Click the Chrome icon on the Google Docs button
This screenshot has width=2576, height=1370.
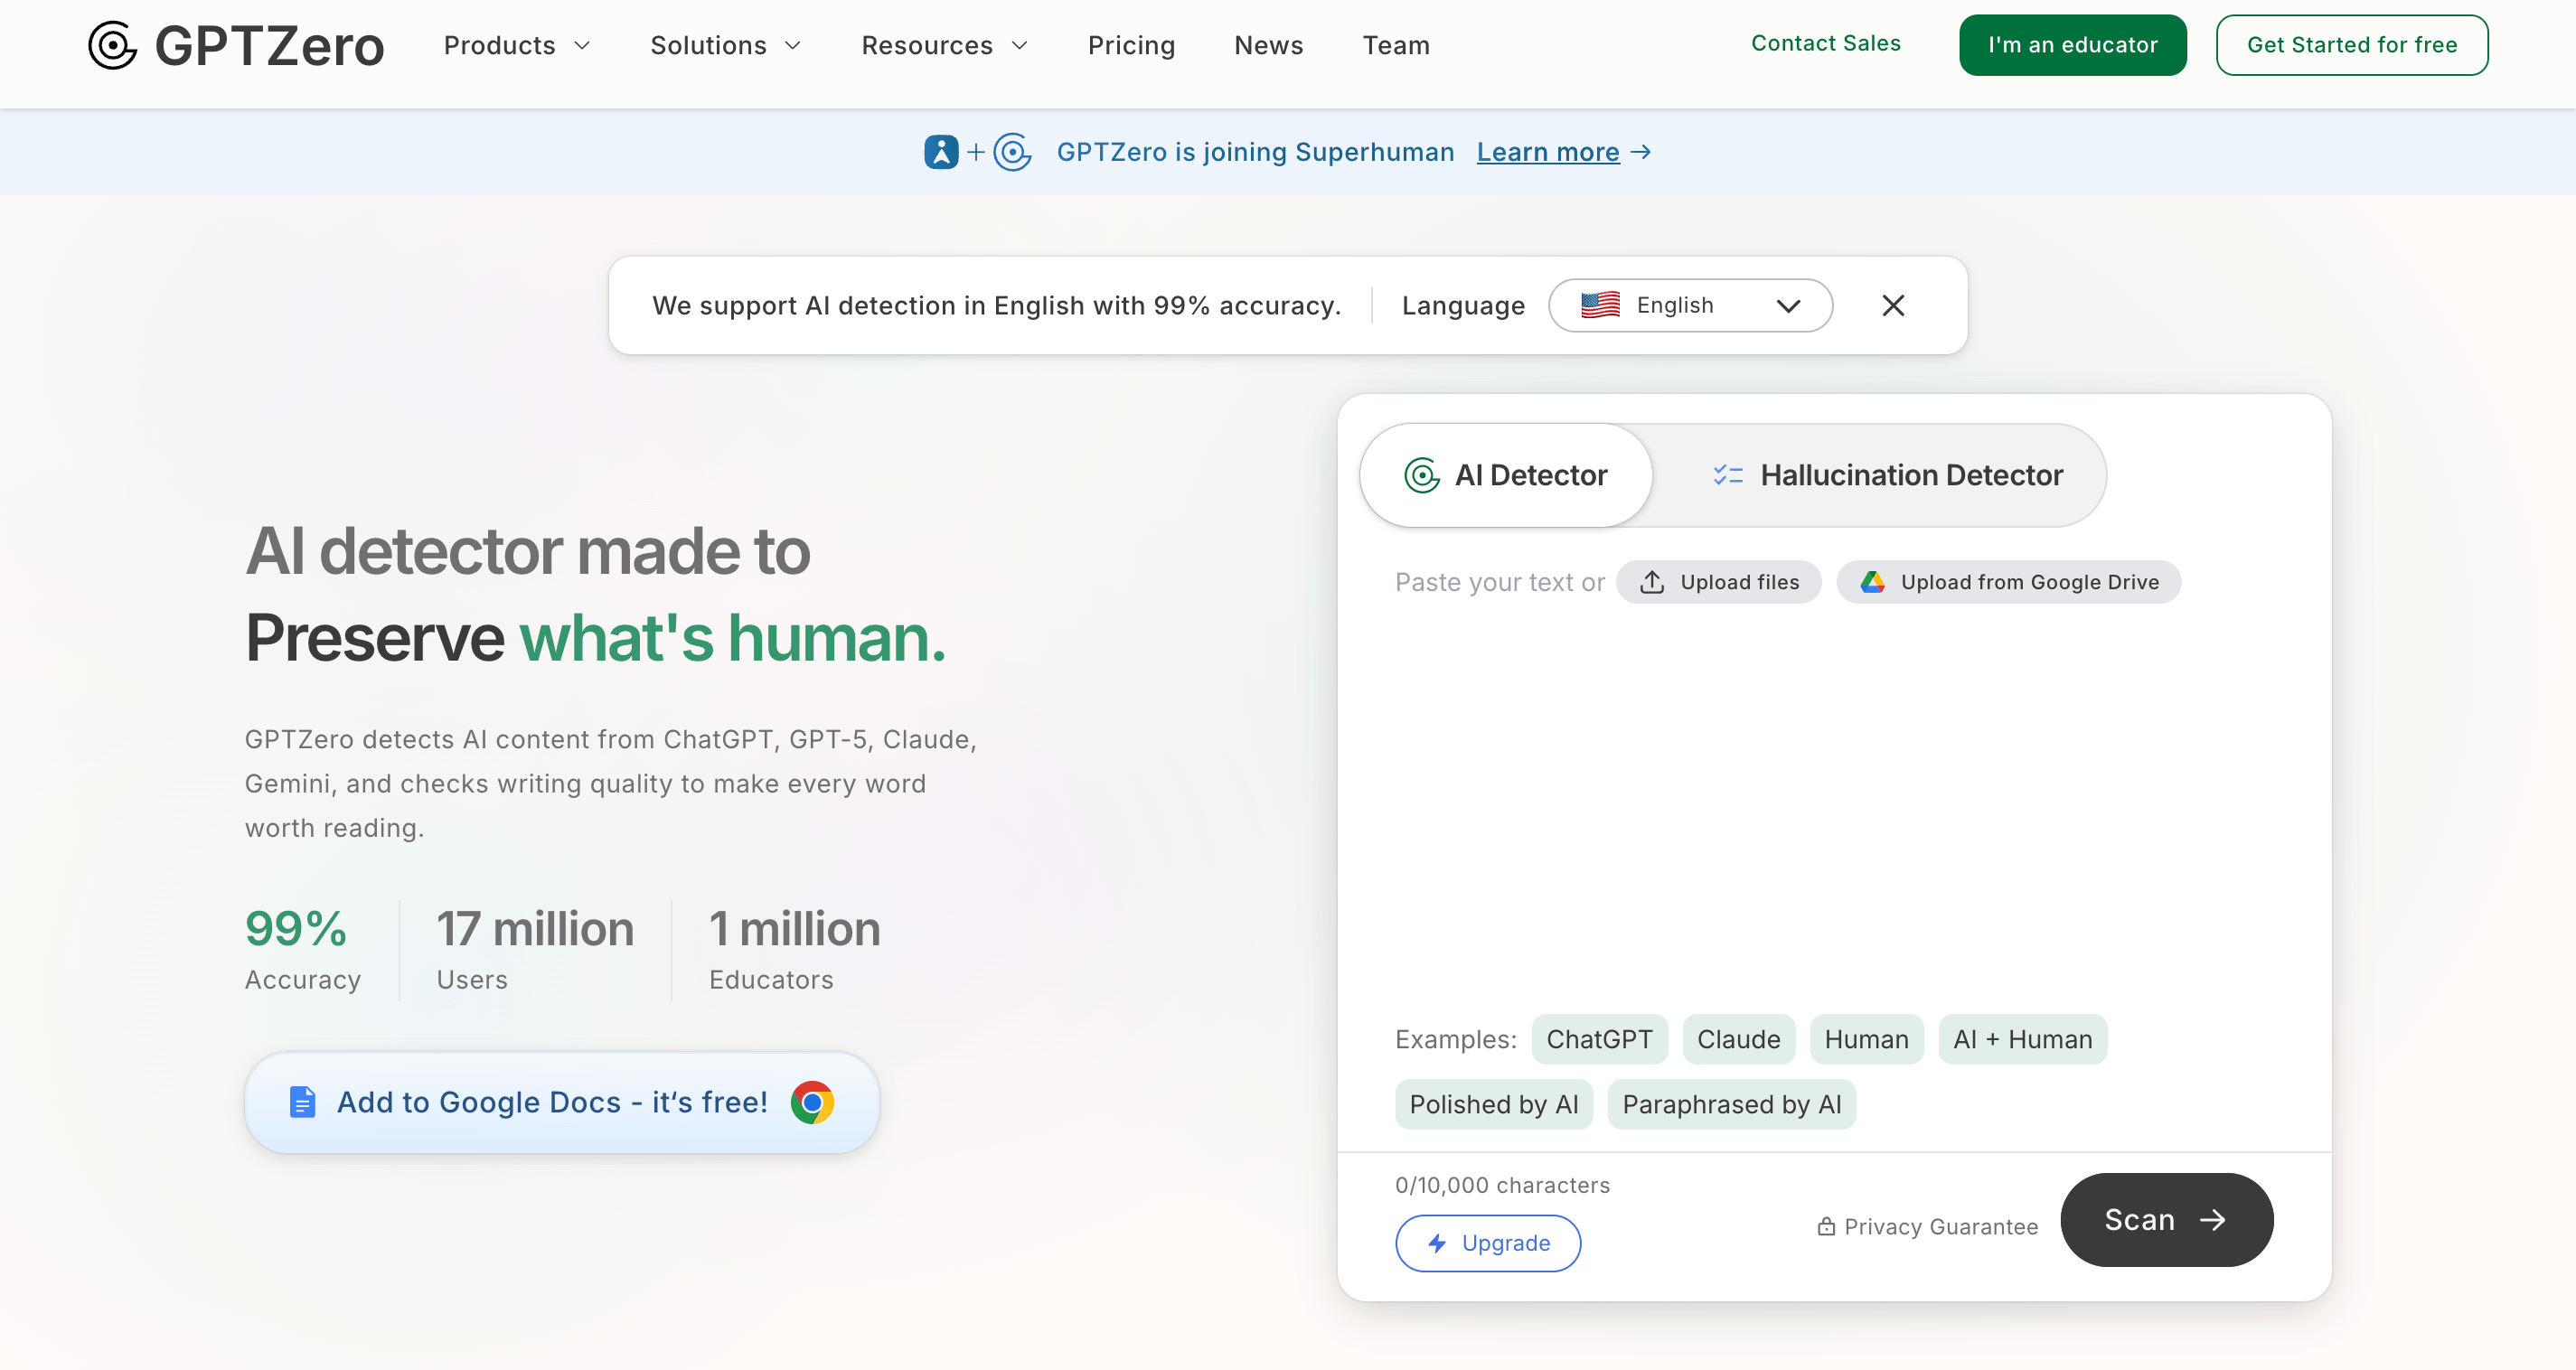pos(812,1102)
